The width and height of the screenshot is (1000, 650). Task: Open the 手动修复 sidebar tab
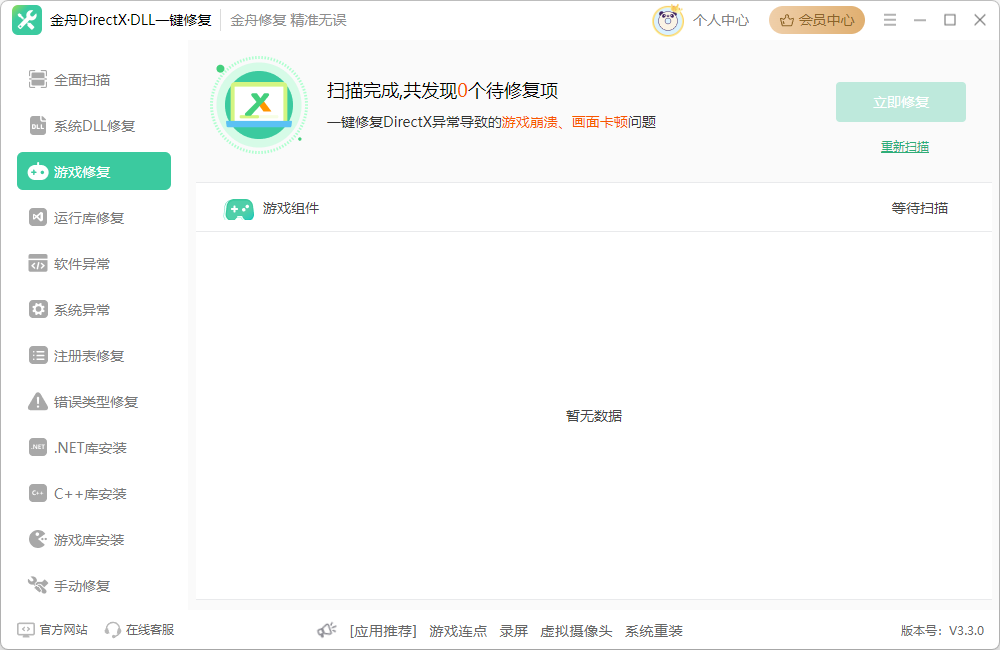[x=94, y=585]
